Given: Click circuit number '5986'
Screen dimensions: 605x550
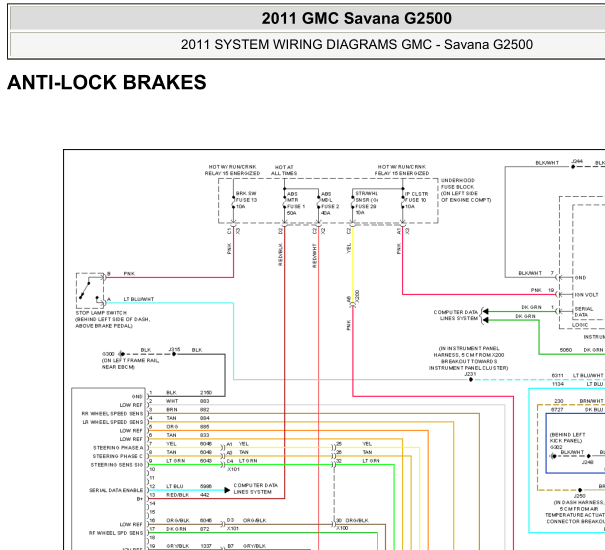Looking at the screenshot, I should [x=206, y=486].
